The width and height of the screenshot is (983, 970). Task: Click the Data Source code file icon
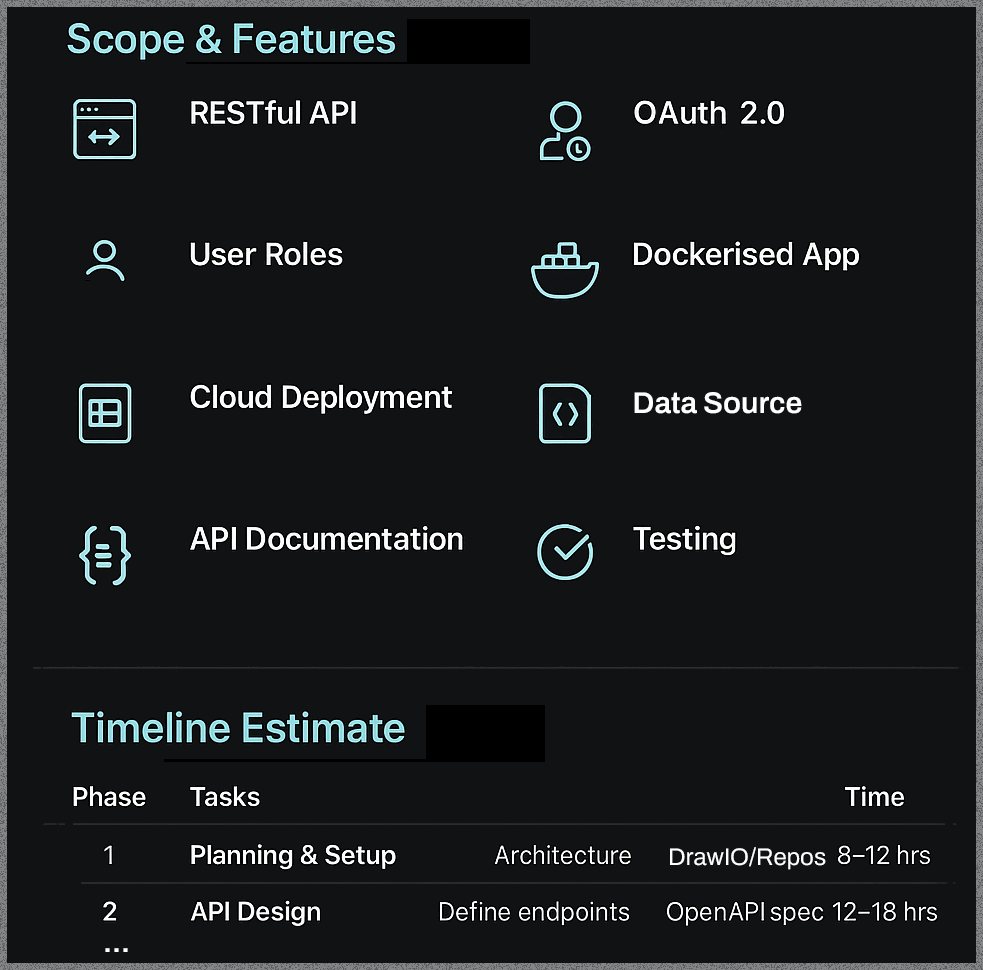[x=565, y=413]
